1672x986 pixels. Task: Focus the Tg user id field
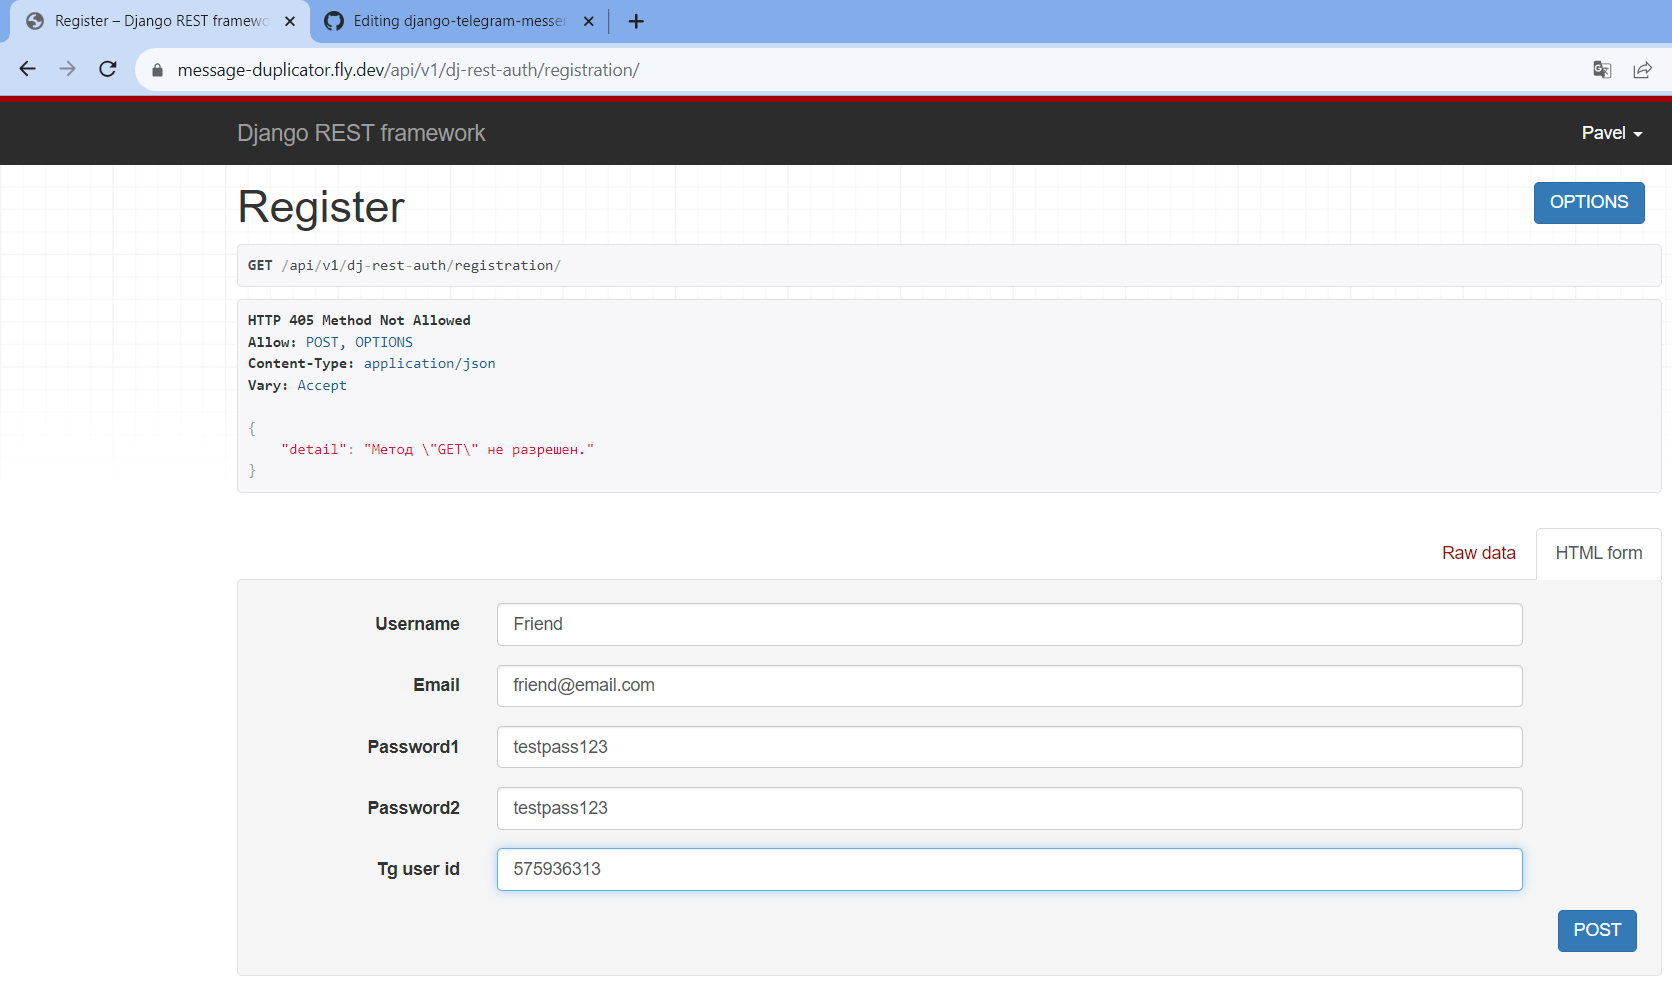[1009, 869]
